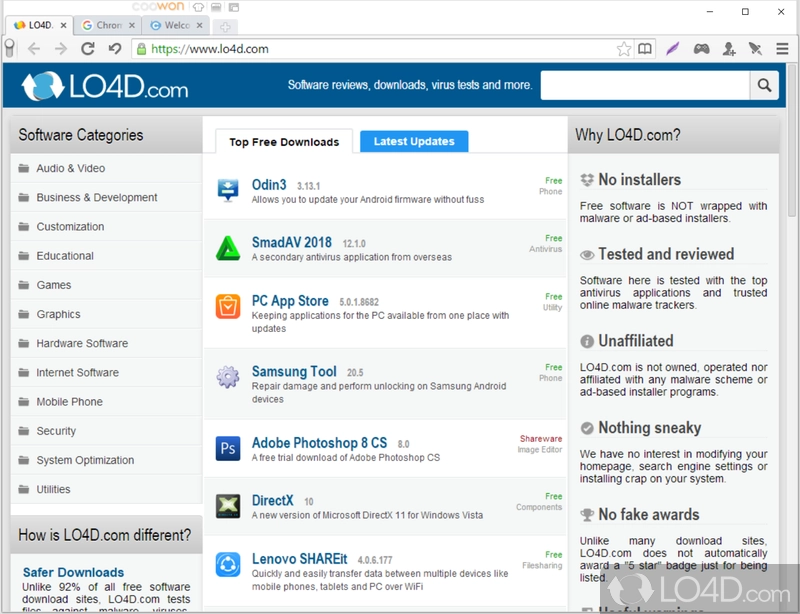Click the DirectX X icon
Image resolution: width=800 pixels, height=614 pixels.
coord(228,506)
